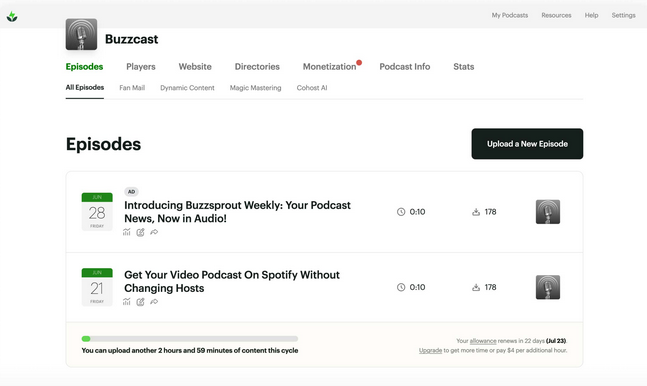Click 178 downloads count of Jun 21 episode
This screenshot has width=647, height=386.
click(x=490, y=287)
